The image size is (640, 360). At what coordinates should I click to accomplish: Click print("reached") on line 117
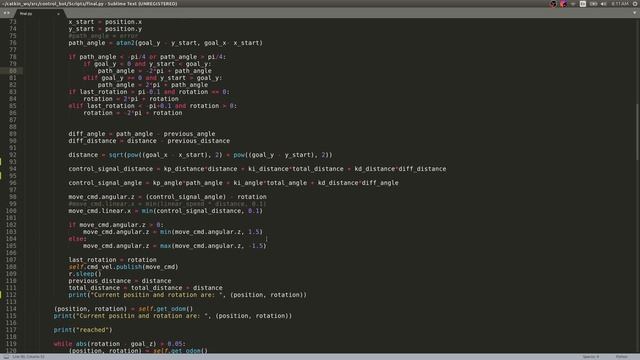pos(83,330)
